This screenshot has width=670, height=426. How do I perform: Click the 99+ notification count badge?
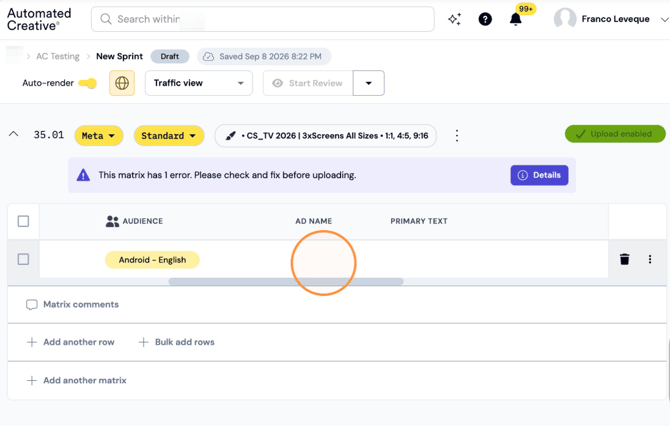coord(526,9)
